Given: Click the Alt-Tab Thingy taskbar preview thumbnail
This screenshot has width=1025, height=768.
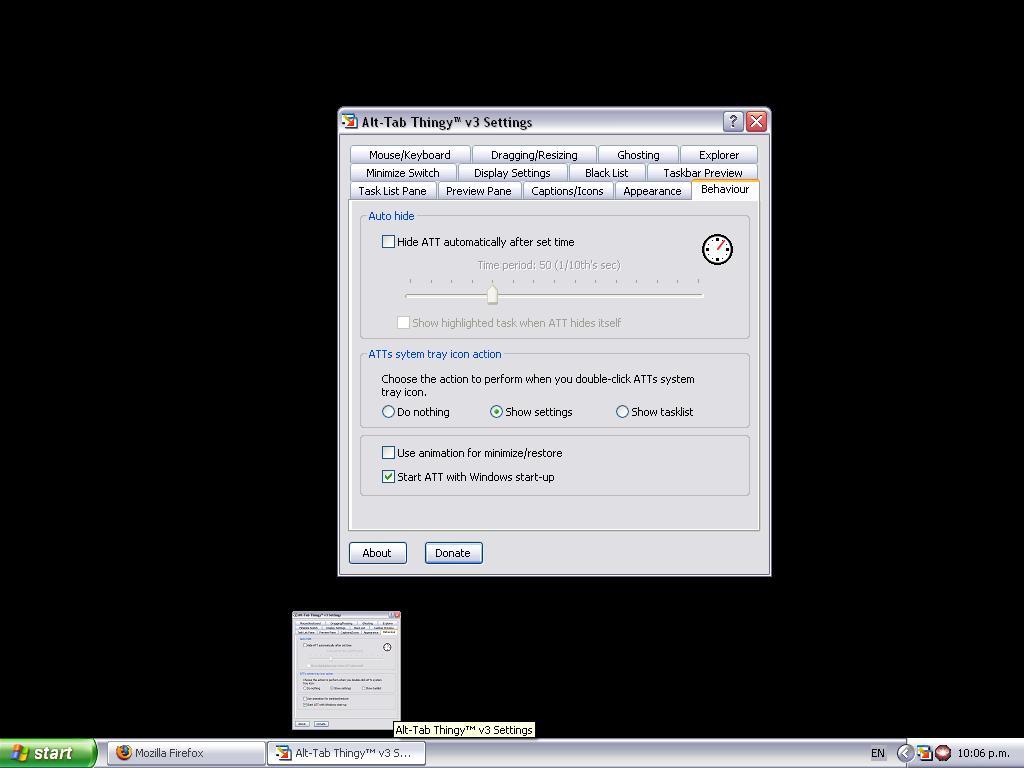Looking at the screenshot, I should (345, 668).
